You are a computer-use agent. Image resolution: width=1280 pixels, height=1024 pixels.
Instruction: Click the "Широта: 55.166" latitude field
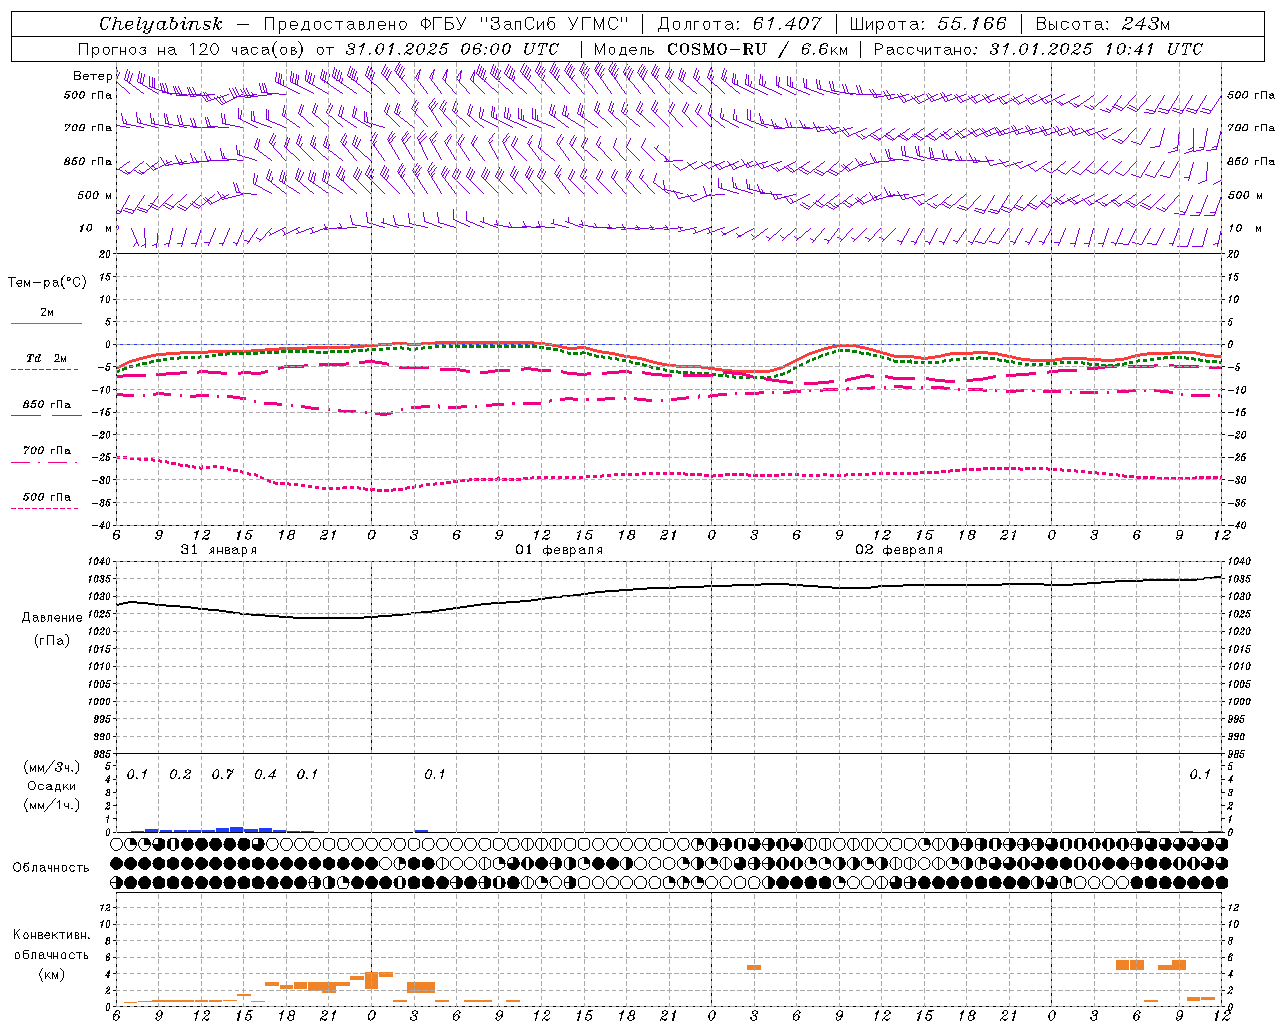tap(928, 24)
